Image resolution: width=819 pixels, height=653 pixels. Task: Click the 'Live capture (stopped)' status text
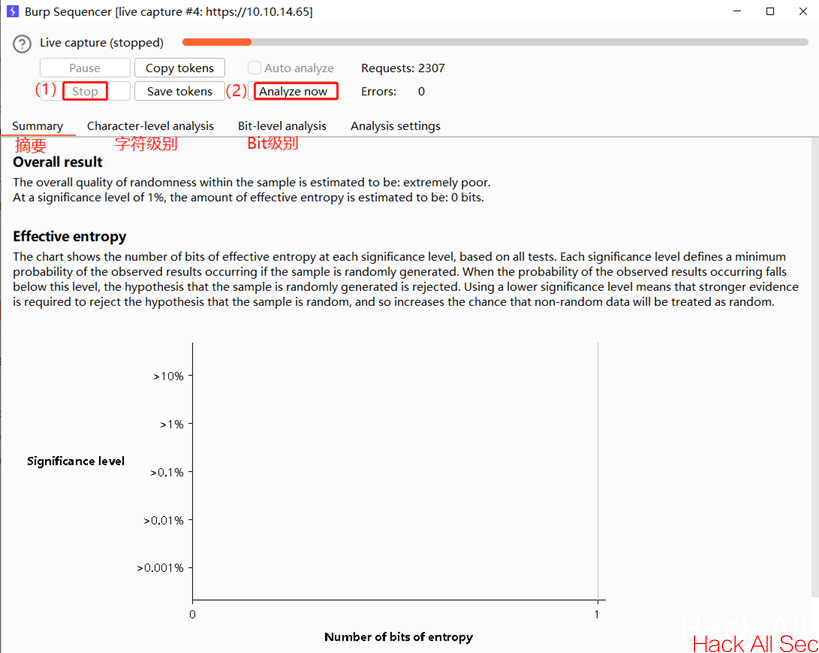pyautogui.click(x=101, y=43)
